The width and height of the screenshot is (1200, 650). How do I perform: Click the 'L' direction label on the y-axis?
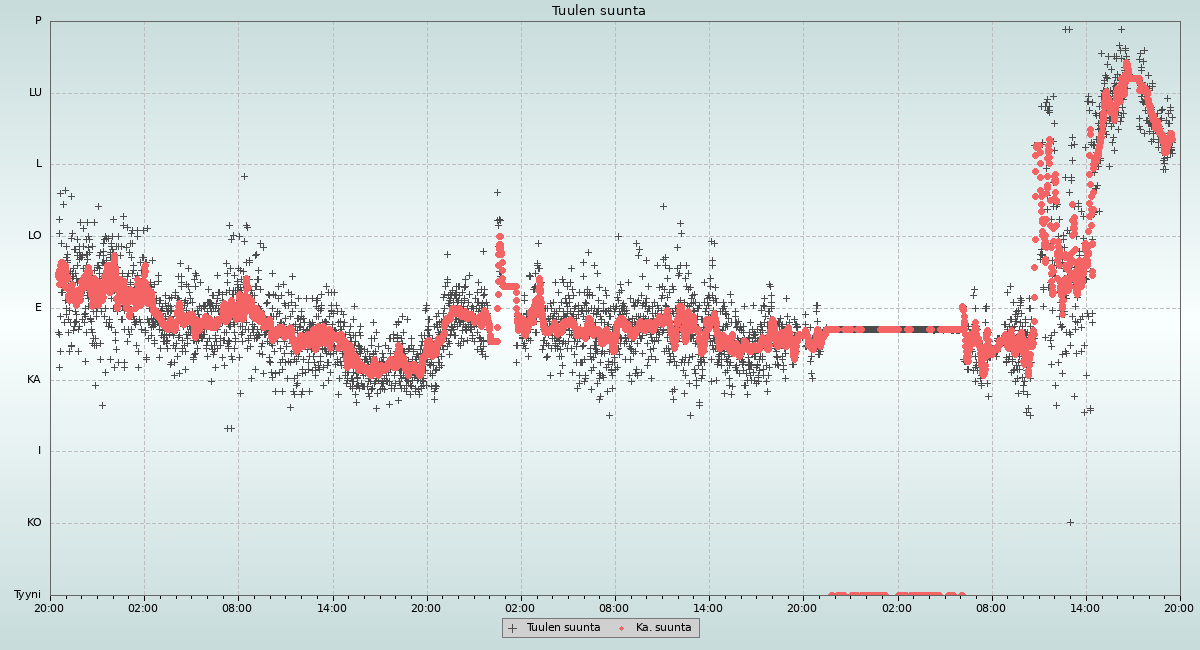click(x=39, y=164)
